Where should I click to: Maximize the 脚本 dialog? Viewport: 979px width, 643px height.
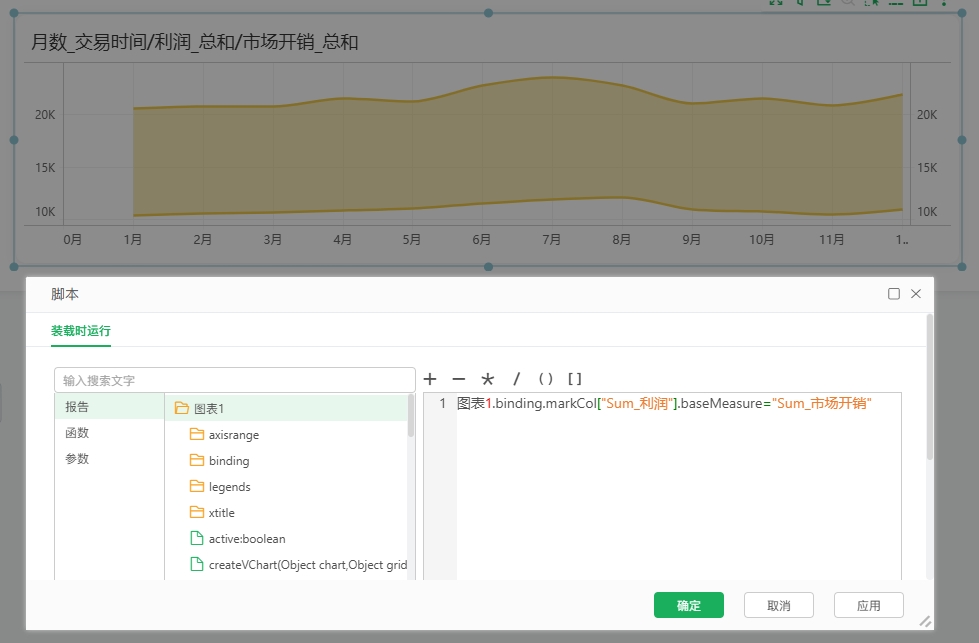coord(893,293)
